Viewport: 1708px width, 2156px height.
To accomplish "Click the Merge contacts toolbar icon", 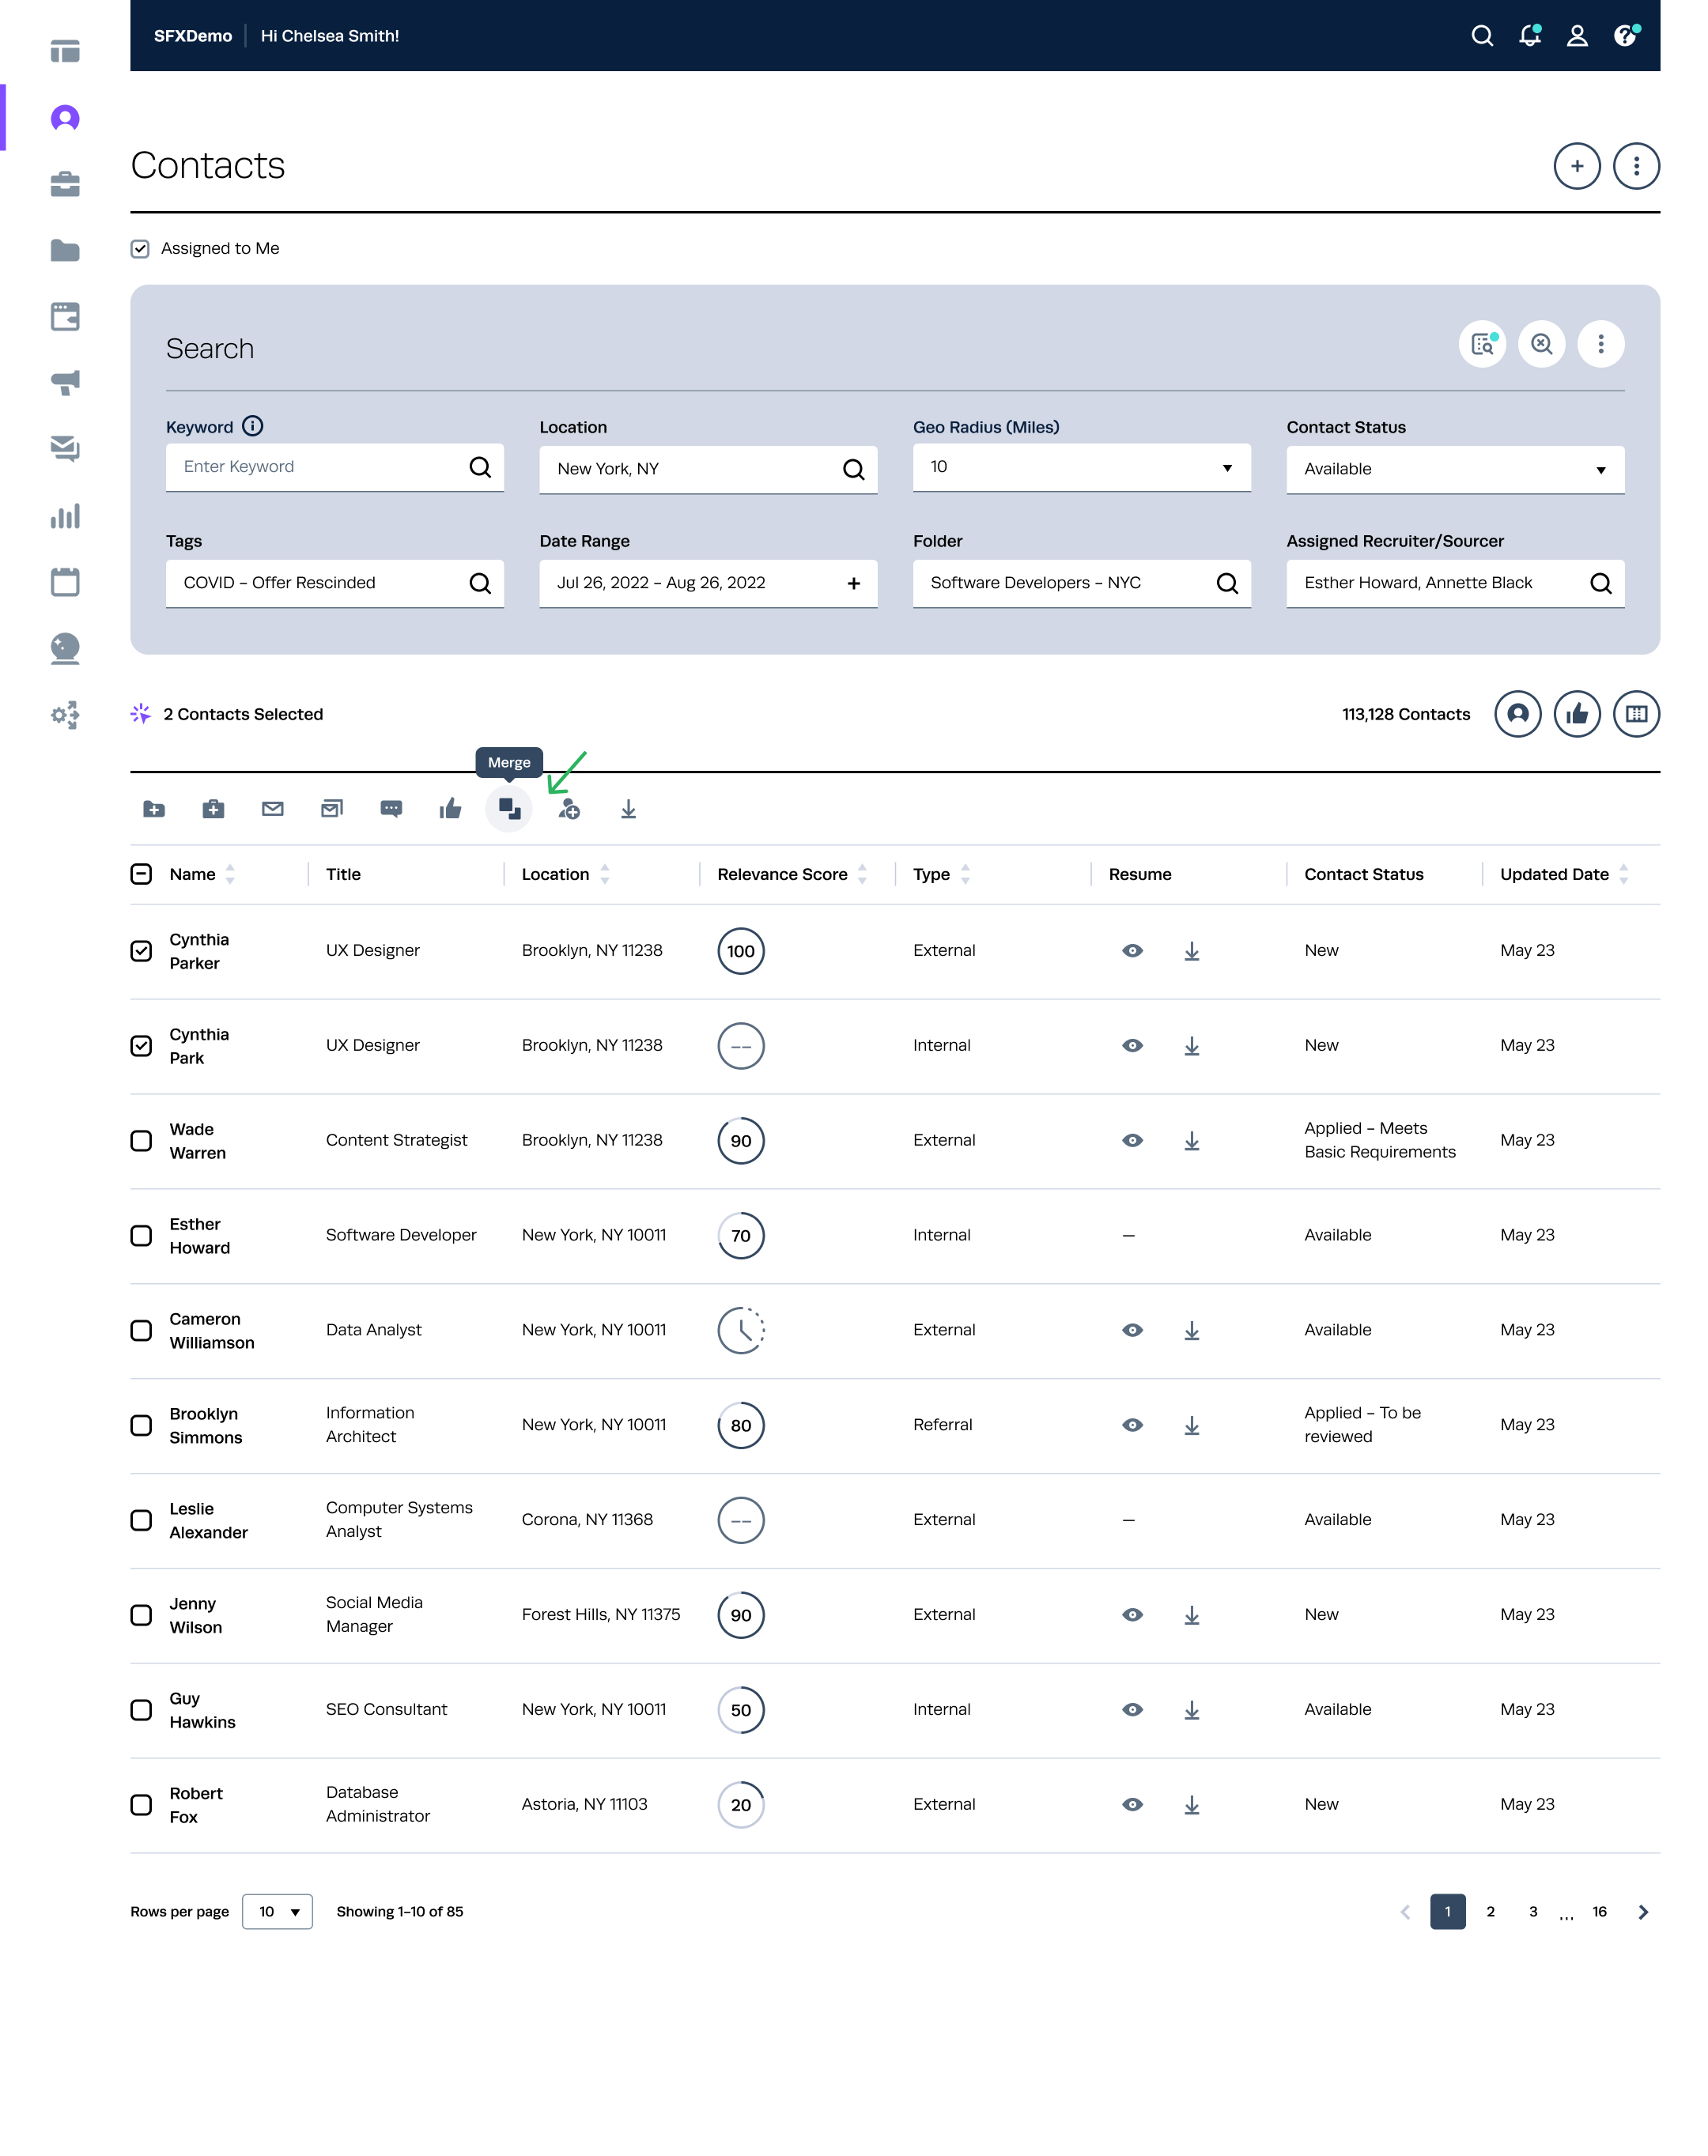I will click(509, 809).
